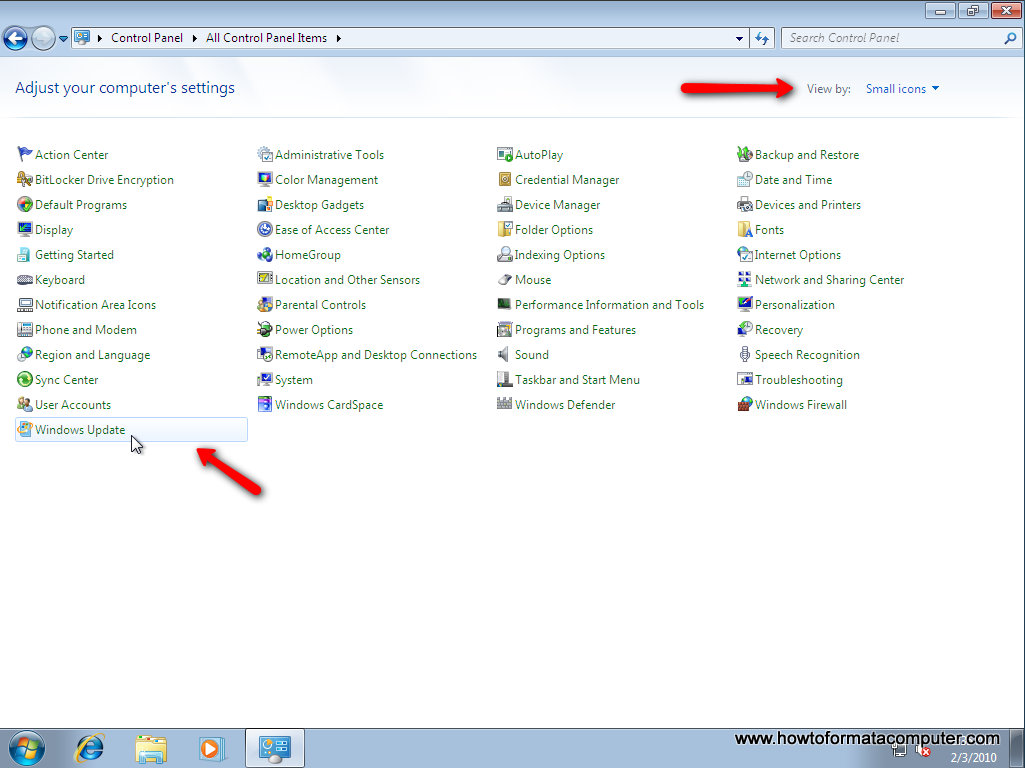1025x768 pixels.
Task: Click the HomeGroup icon
Action: (x=265, y=255)
